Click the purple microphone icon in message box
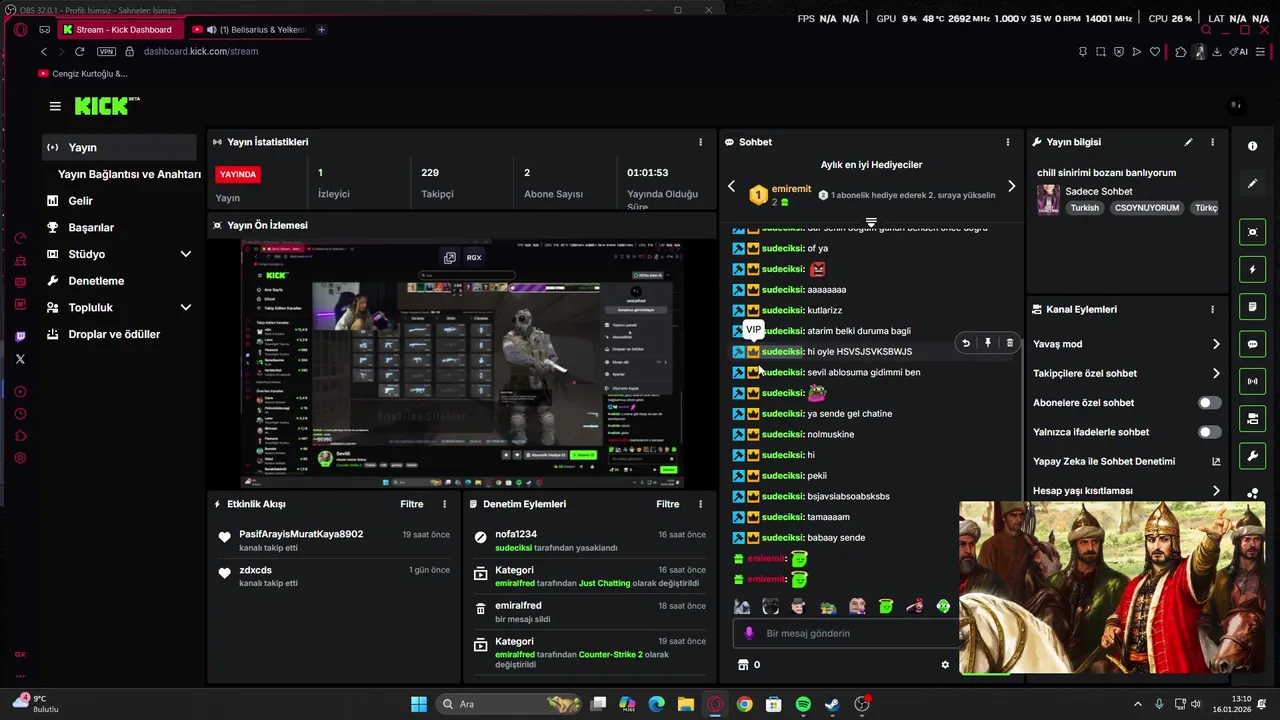 tap(749, 633)
